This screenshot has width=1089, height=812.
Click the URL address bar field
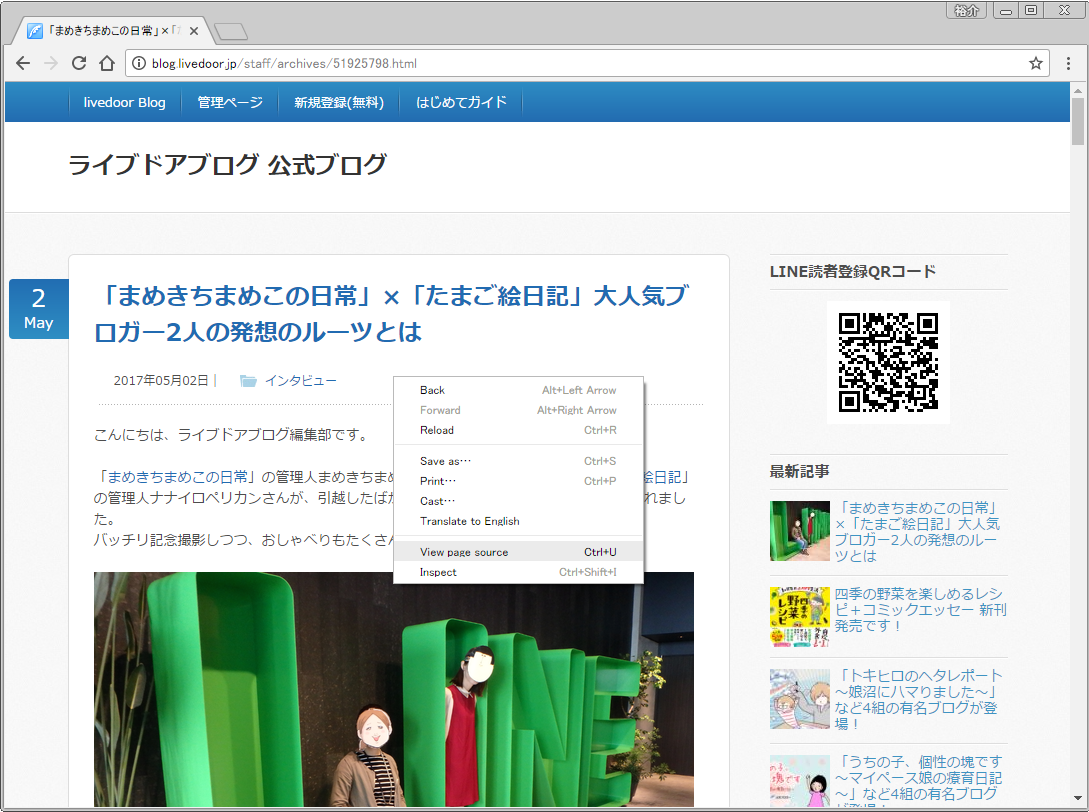pyautogui.click(x=580, y=64)
